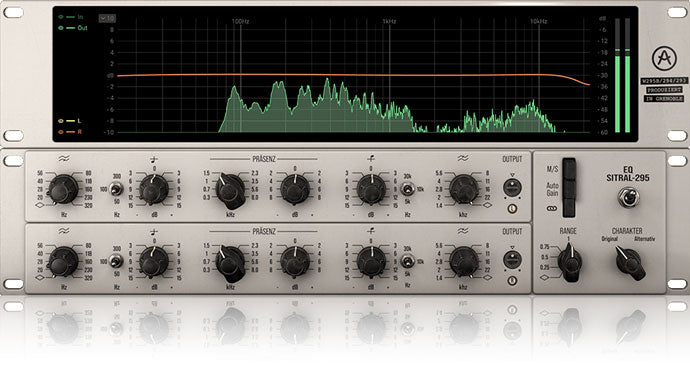Screen dimensions: 690x368
Task: Click the right output level meter
Action: click(627, 75)
